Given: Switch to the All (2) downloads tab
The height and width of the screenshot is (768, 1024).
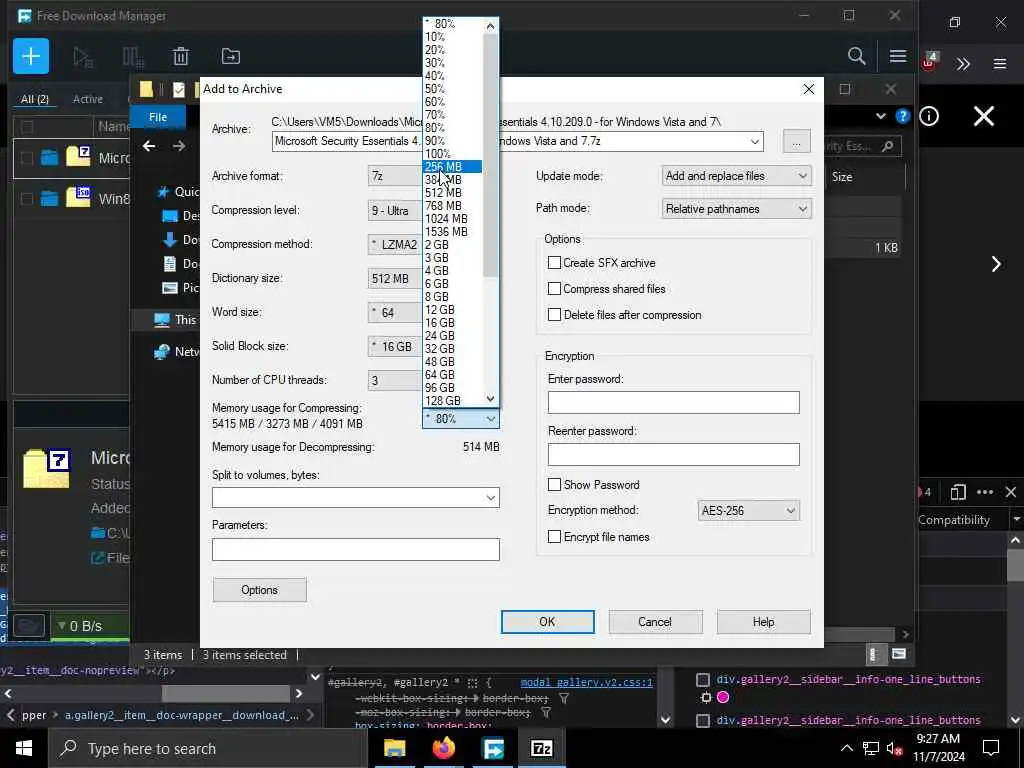Looking at the screenshot, I should [35, 99].
